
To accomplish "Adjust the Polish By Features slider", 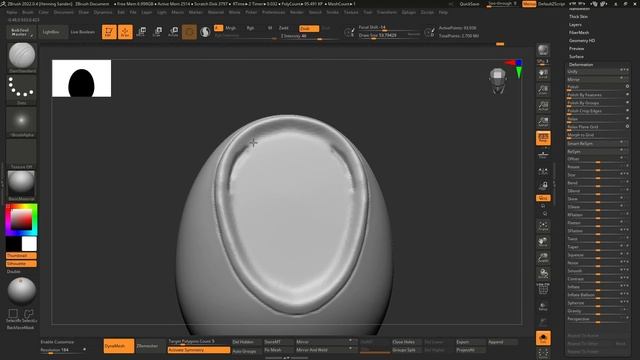I will click(598, 95).
